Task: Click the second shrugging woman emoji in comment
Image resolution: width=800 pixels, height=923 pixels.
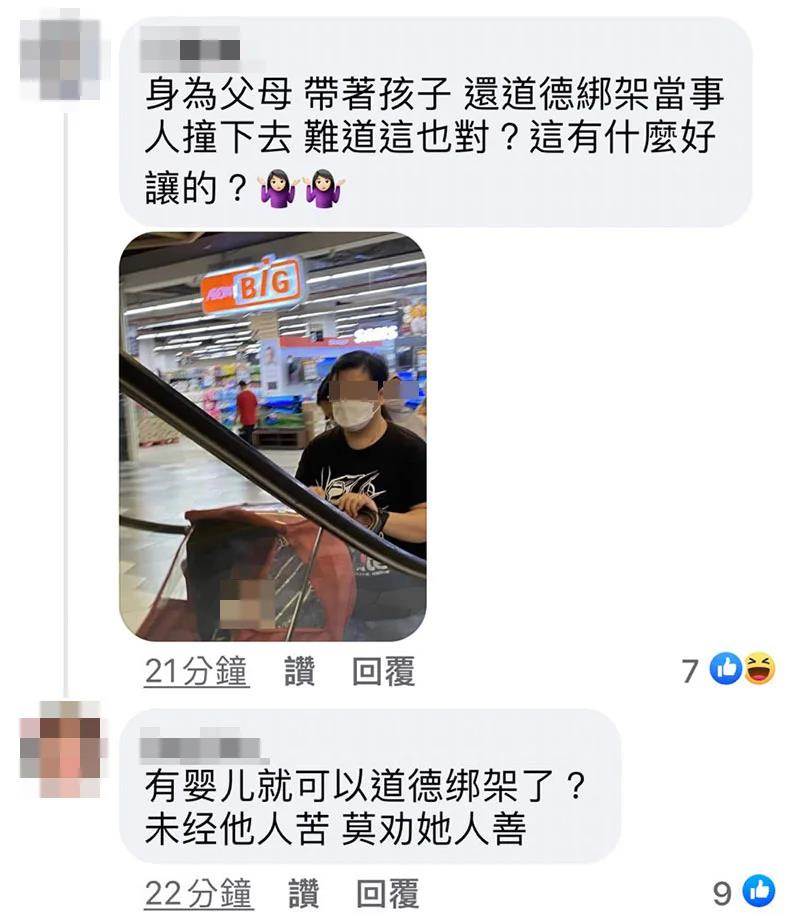Action: [324, 188]
